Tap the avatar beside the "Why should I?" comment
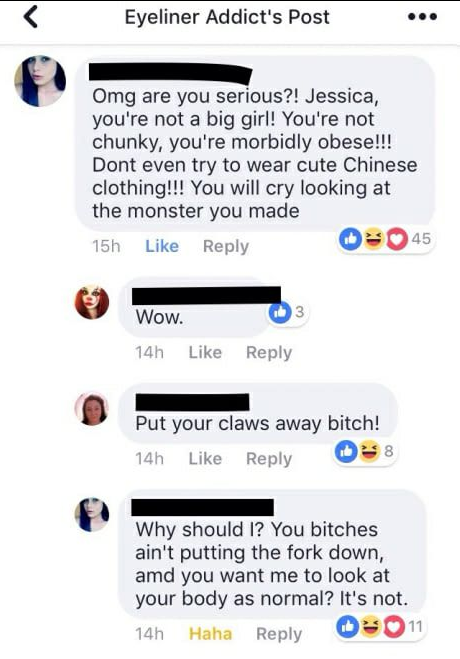 click(x=92, y=514)
